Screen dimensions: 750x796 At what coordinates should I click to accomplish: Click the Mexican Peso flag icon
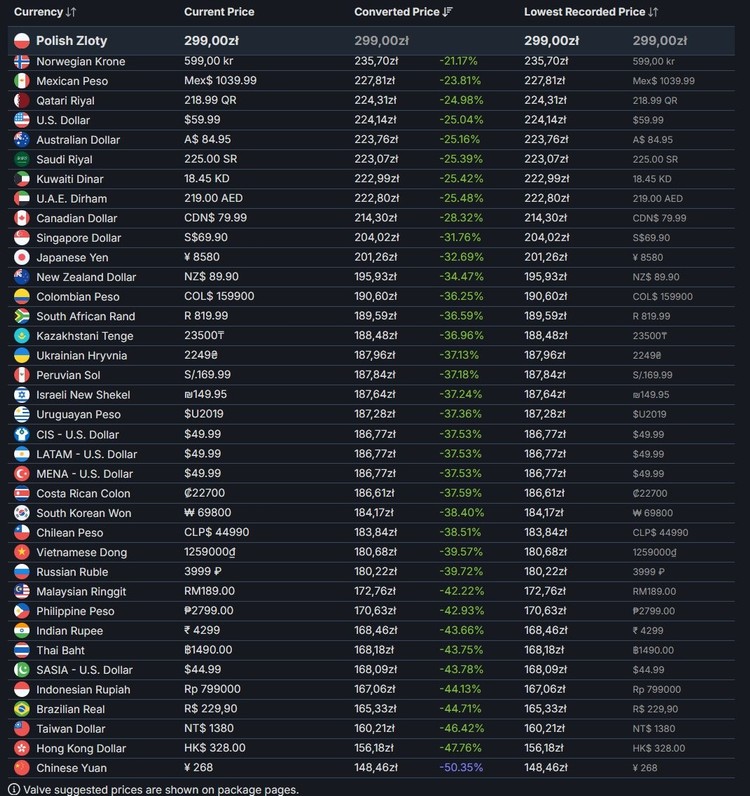click(x=22, y=81)
